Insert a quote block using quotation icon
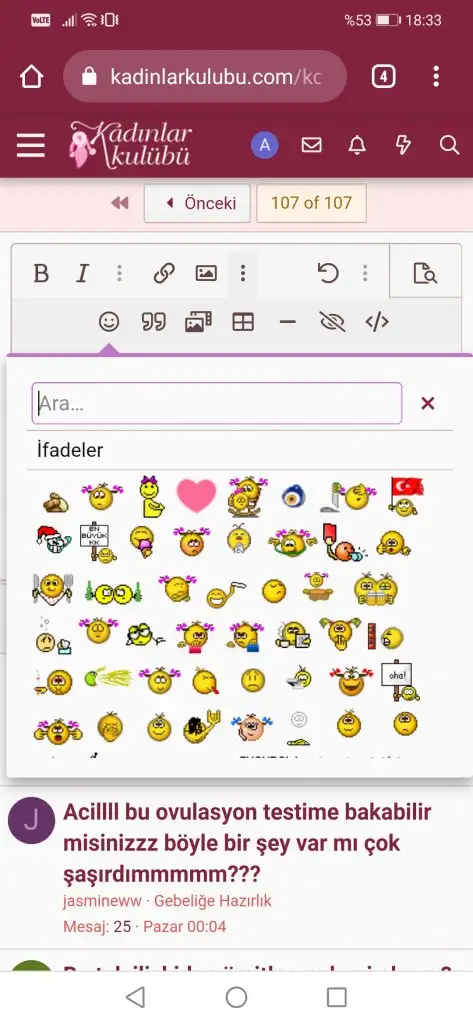This screenshot has height=1024, width=473. coord(154,321)
